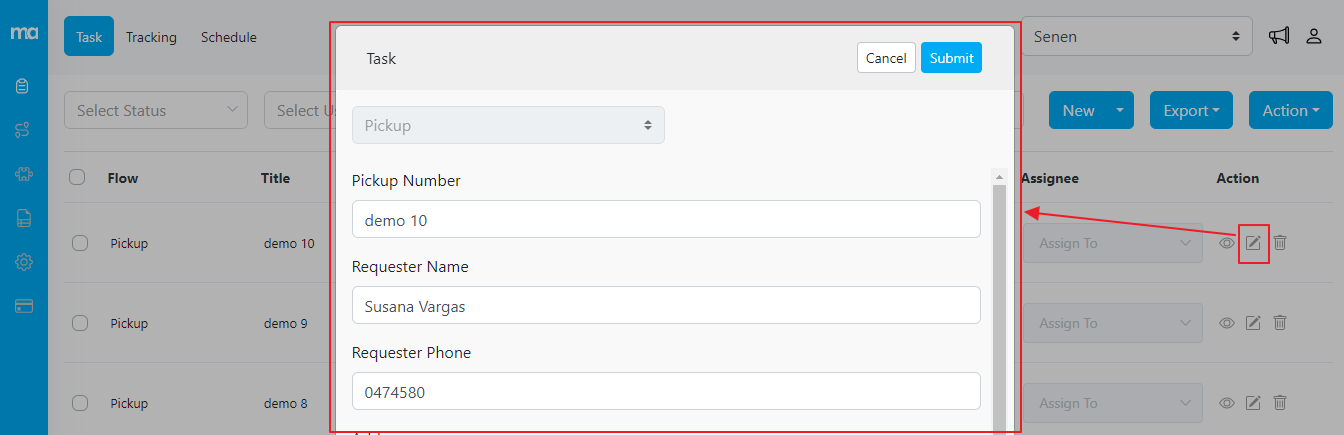This screenshot has width=1344, height=435.
Task: Open the Export dropdown menu
Action: (1191, 110)
